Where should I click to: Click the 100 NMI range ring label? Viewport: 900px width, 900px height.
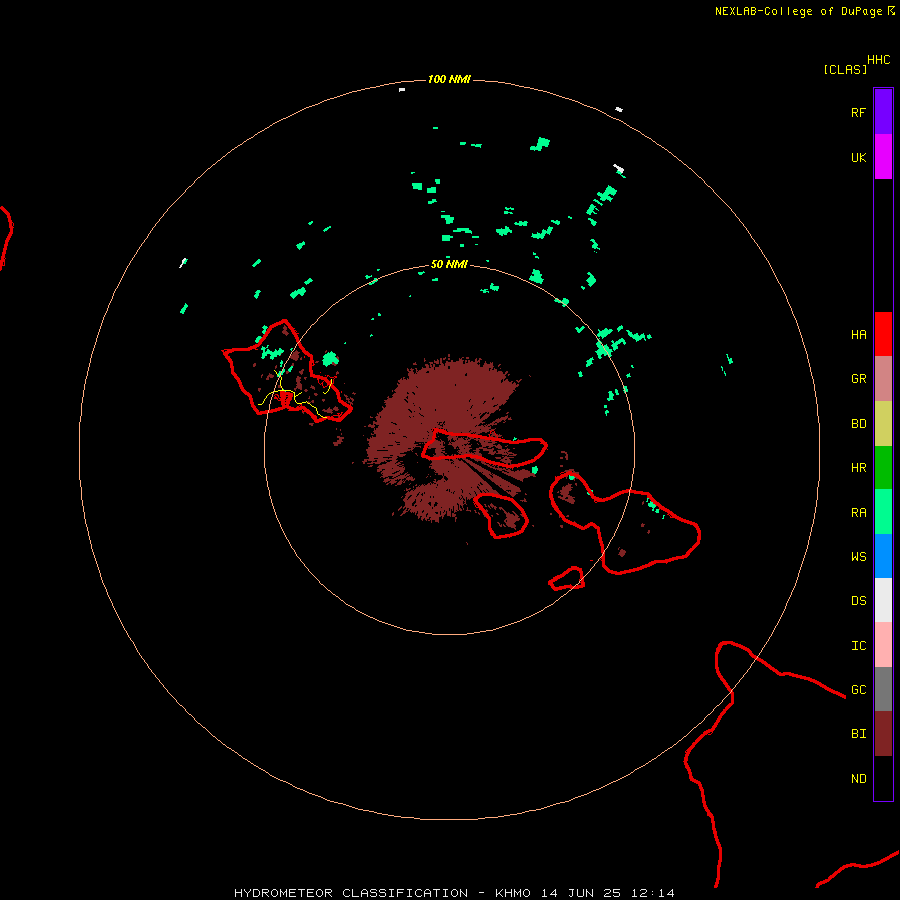click(449, 79)
